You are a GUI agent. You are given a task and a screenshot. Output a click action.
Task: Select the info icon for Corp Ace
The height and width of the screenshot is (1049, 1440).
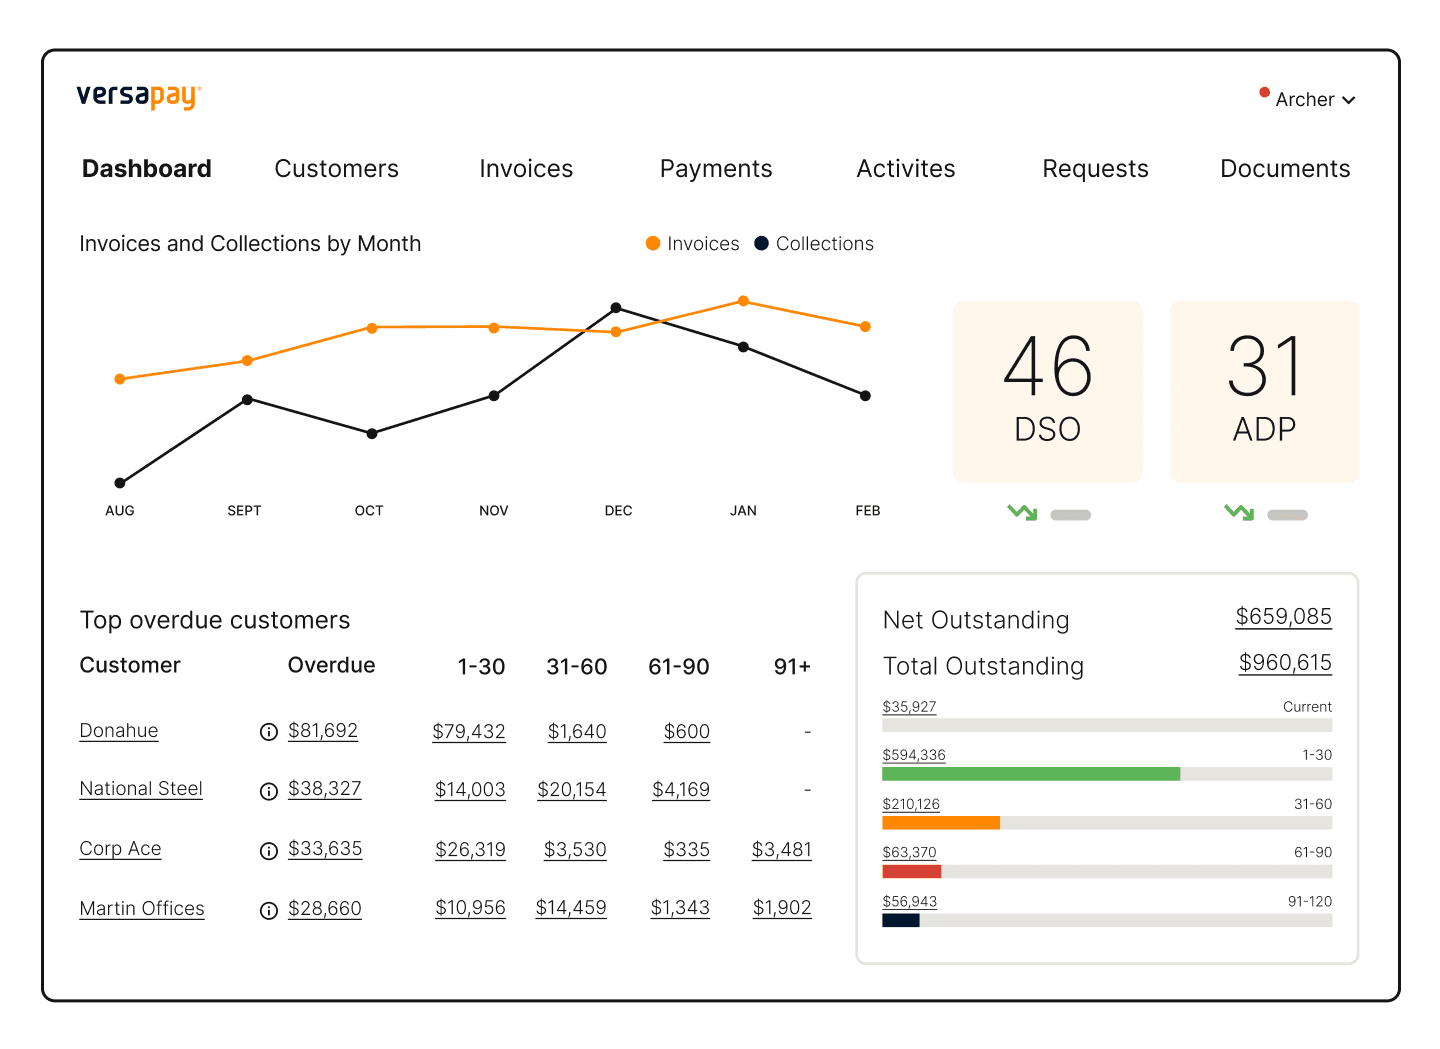268,851
